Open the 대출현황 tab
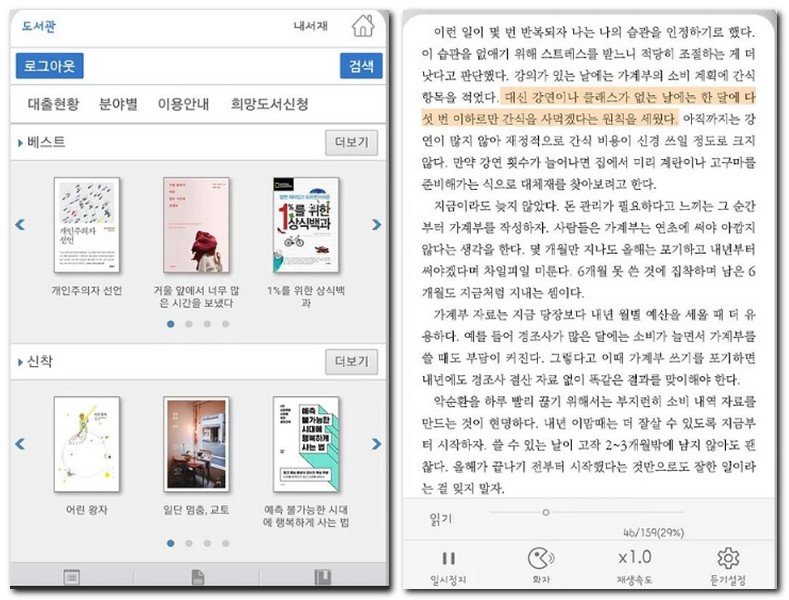Screen dimensions: 789x600 [54, 104]
